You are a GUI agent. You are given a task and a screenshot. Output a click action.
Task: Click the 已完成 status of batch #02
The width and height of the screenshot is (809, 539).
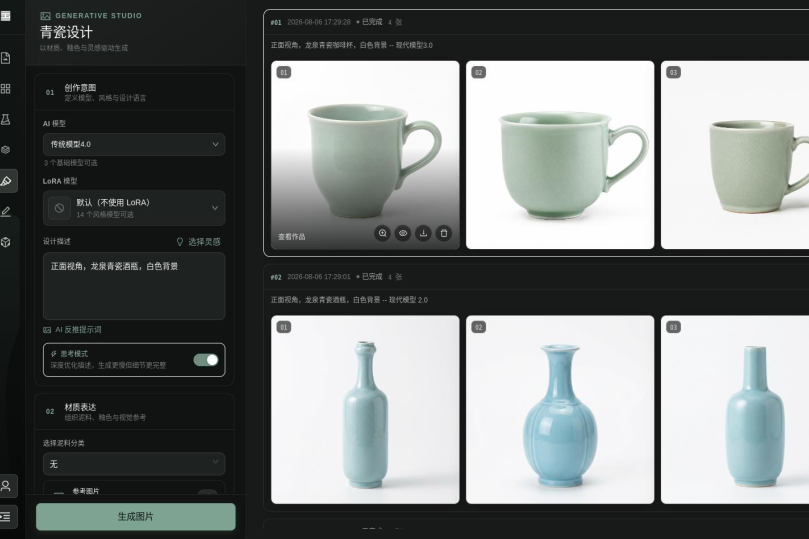tap(369, 277)
